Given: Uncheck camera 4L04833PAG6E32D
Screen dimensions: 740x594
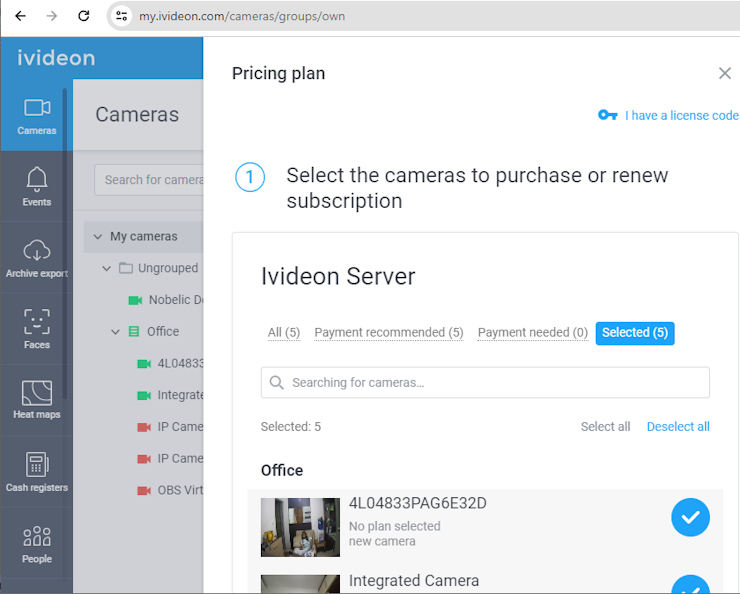Looking at the screenshot, I should (x=690, y=518).
